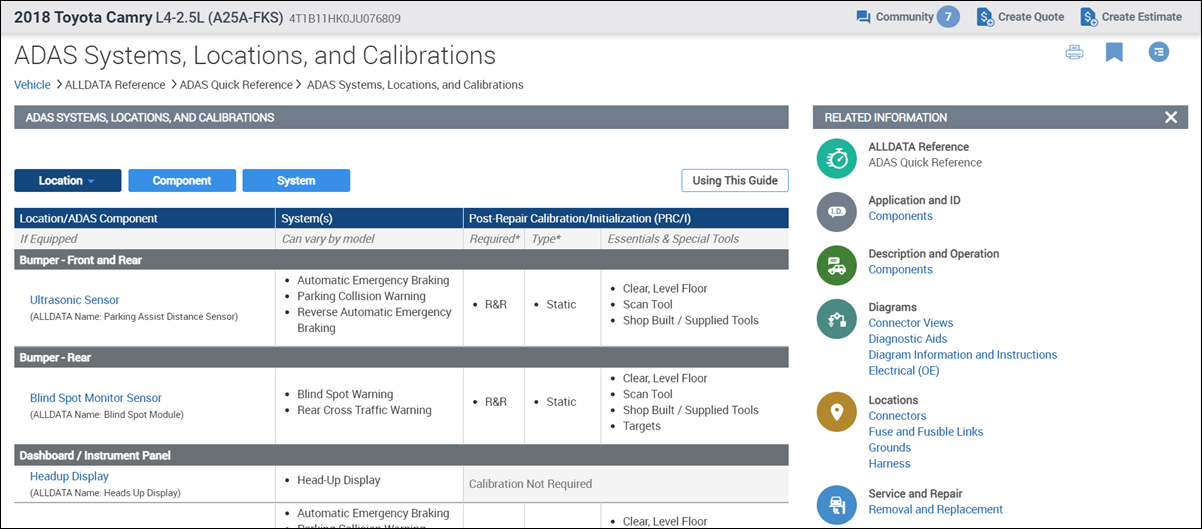Open the Removal and Replacement link
1202x529 pixels.
[x=935, y=510]
